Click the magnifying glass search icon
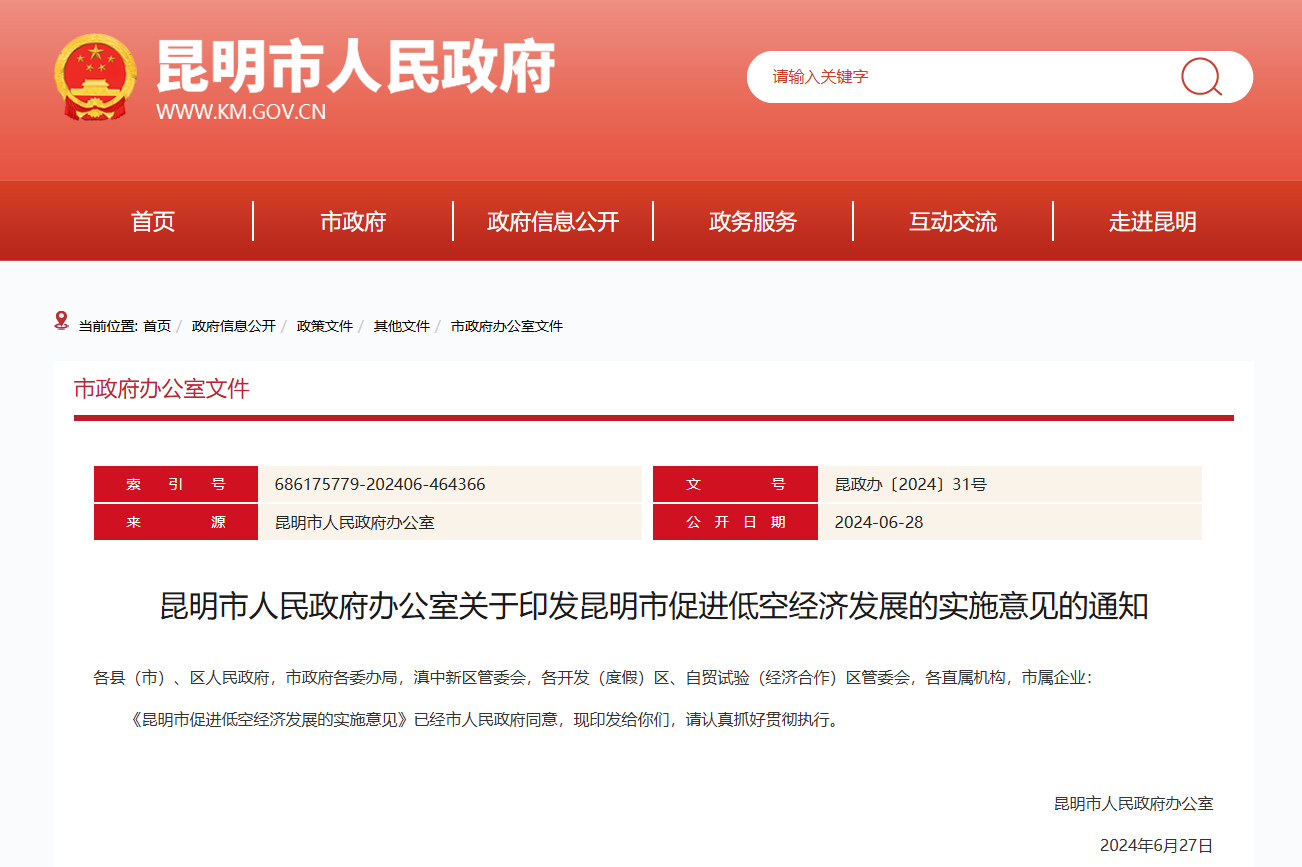 (1201, 77)
